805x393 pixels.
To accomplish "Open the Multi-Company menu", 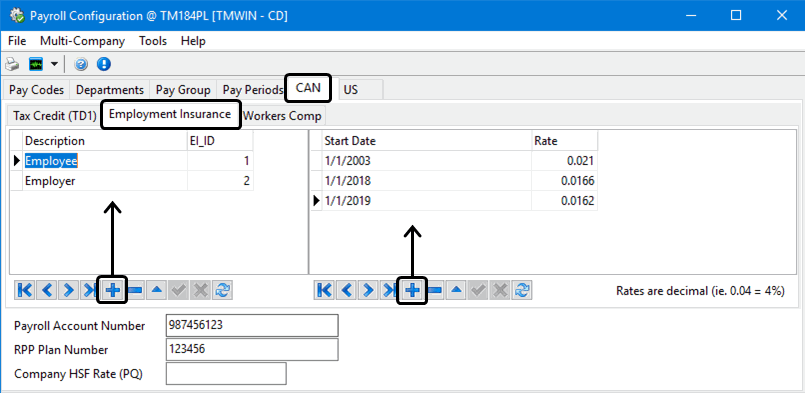I will coord(82,41).
